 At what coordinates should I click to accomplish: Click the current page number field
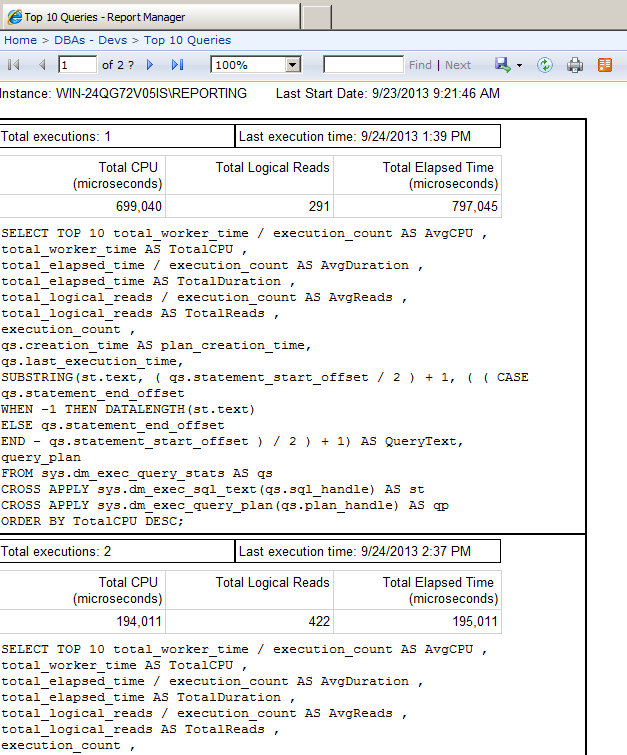click(x=77, y=65)
